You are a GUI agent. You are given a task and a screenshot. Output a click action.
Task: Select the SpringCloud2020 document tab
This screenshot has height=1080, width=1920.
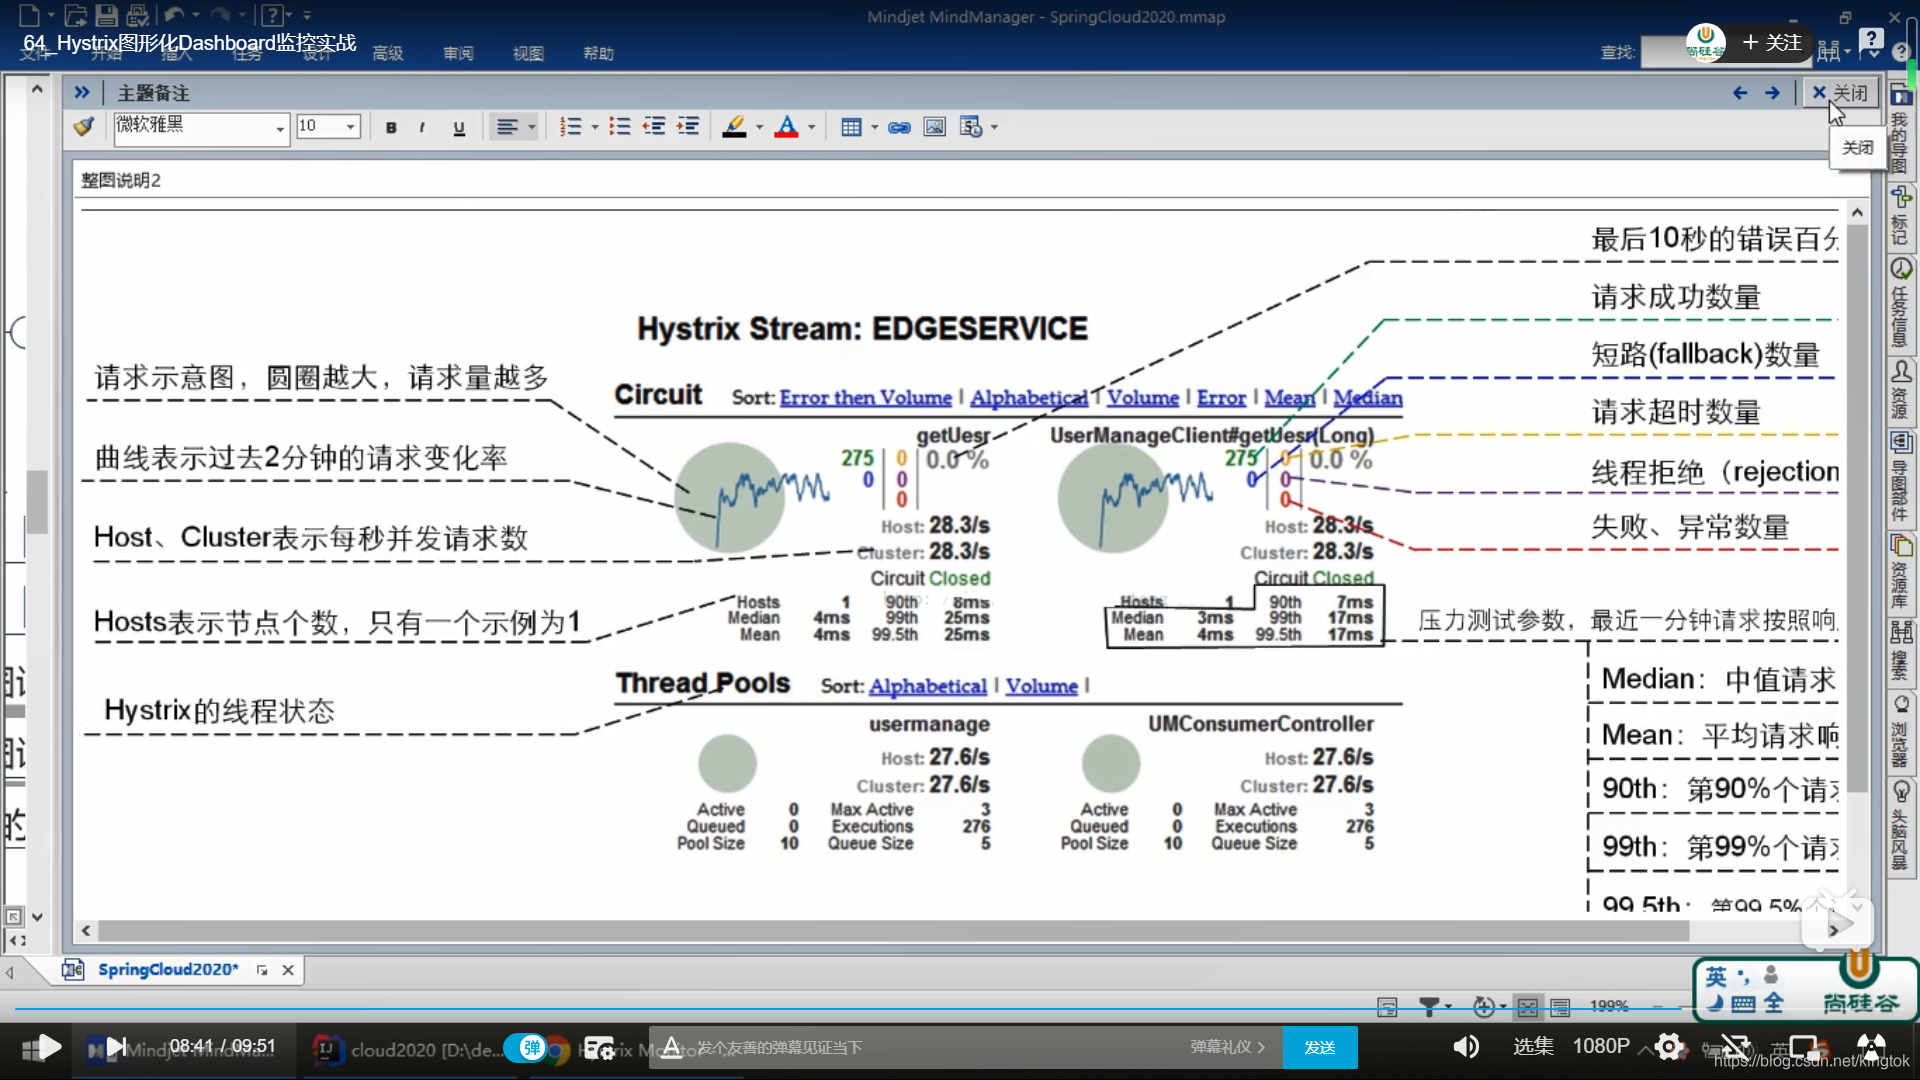click(168, 969)
